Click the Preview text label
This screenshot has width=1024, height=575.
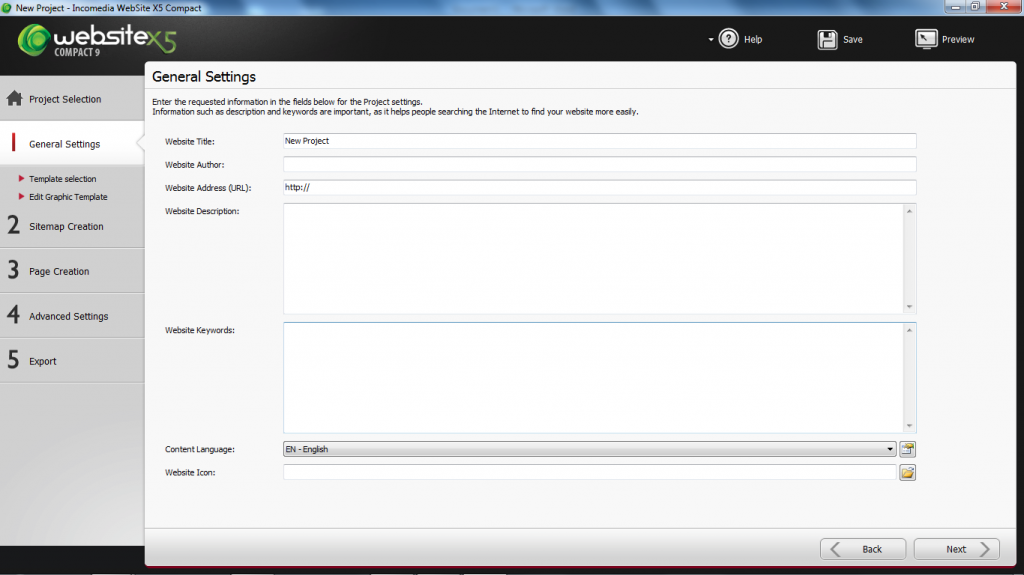point(957,39)
